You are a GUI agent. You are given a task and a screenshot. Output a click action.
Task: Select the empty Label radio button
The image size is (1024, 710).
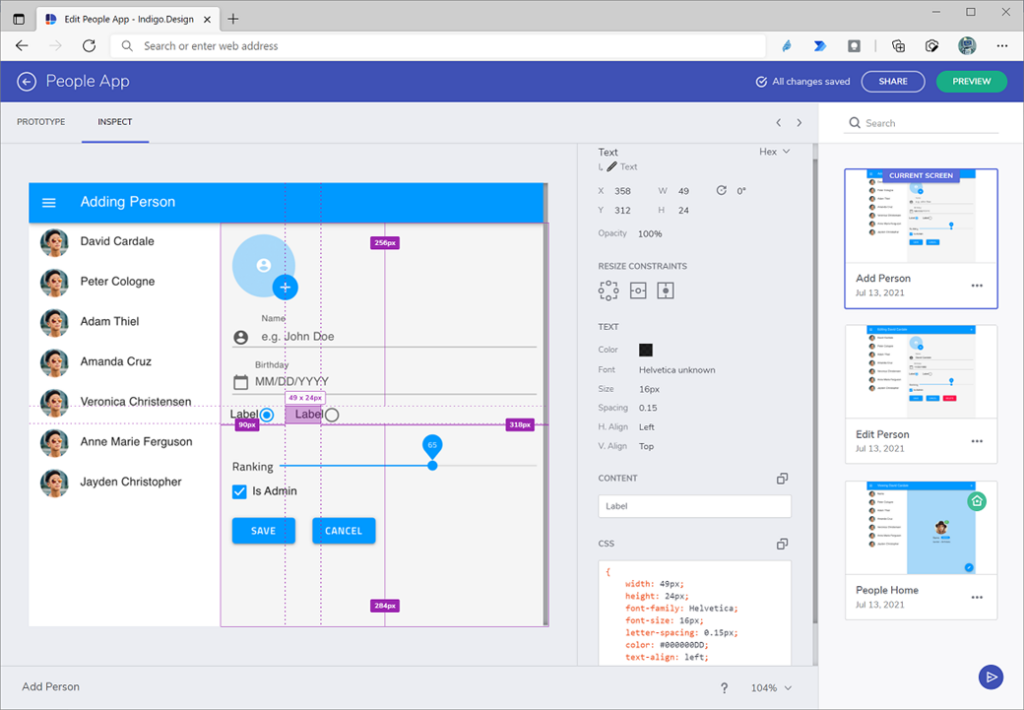331,414
